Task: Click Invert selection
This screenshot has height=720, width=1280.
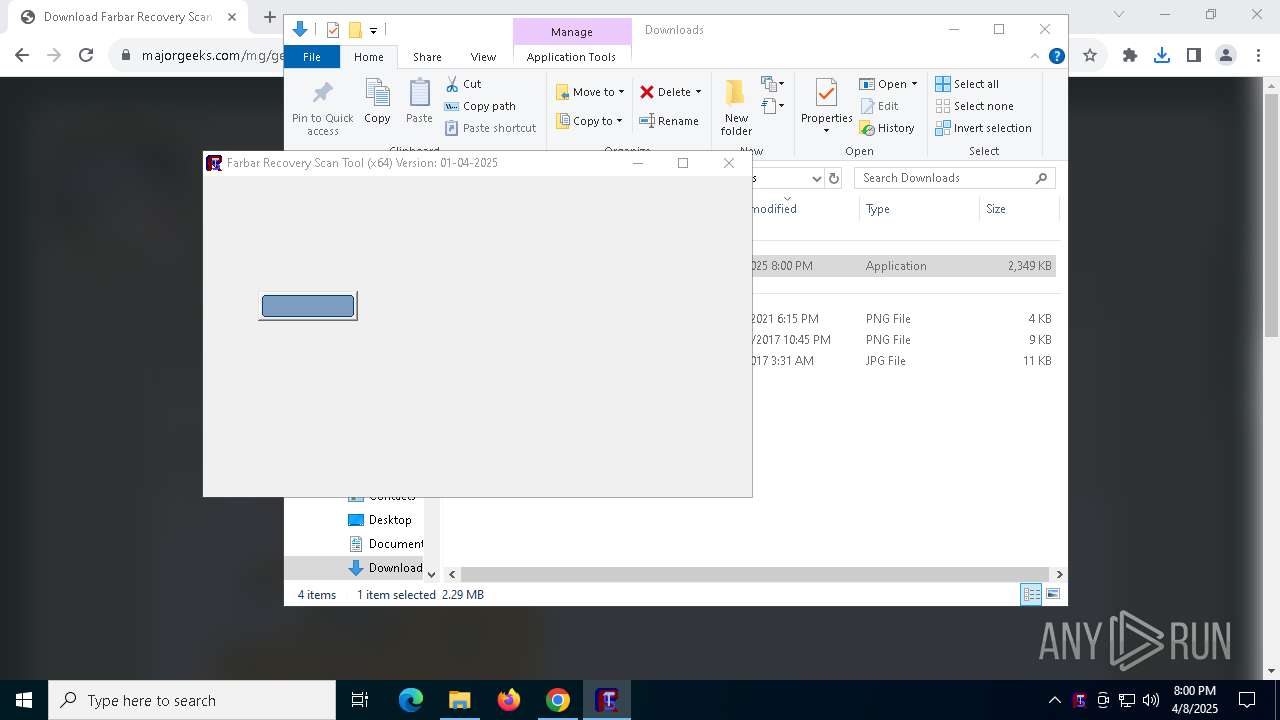Action: [983, 128]
